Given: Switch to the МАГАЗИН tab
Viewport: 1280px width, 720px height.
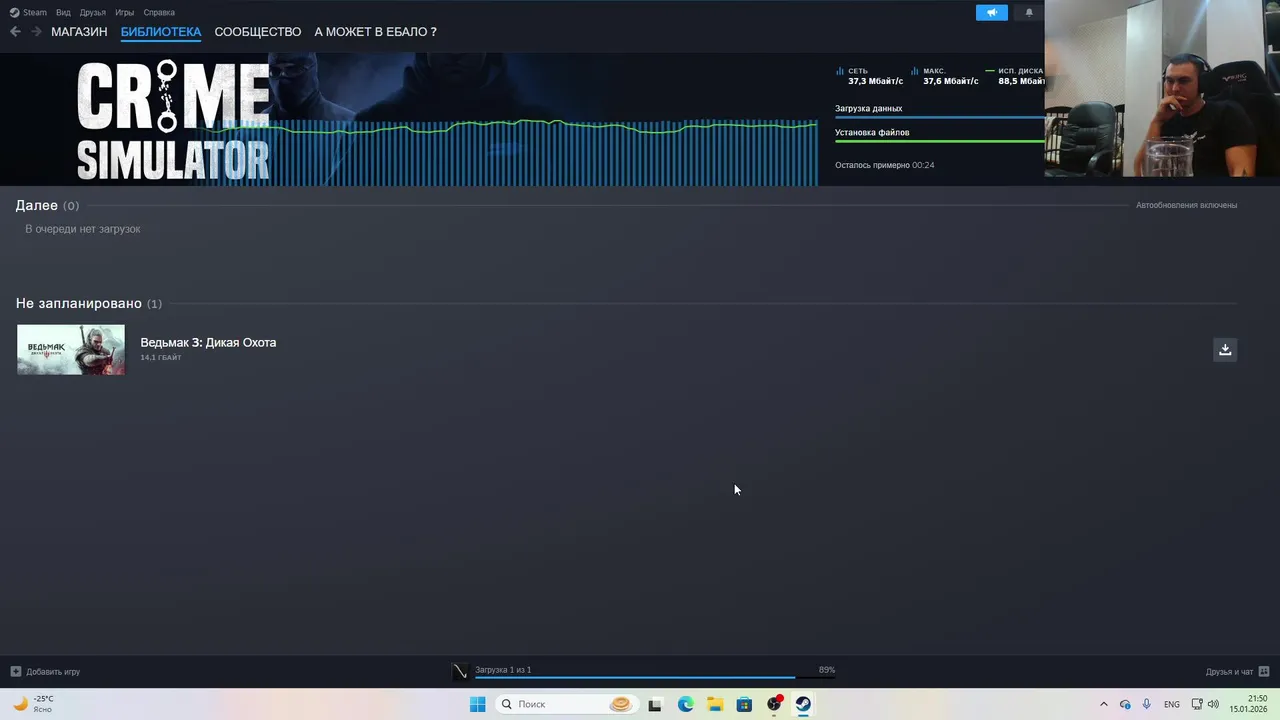Looking at the screenshot, I should pos(79,32).
